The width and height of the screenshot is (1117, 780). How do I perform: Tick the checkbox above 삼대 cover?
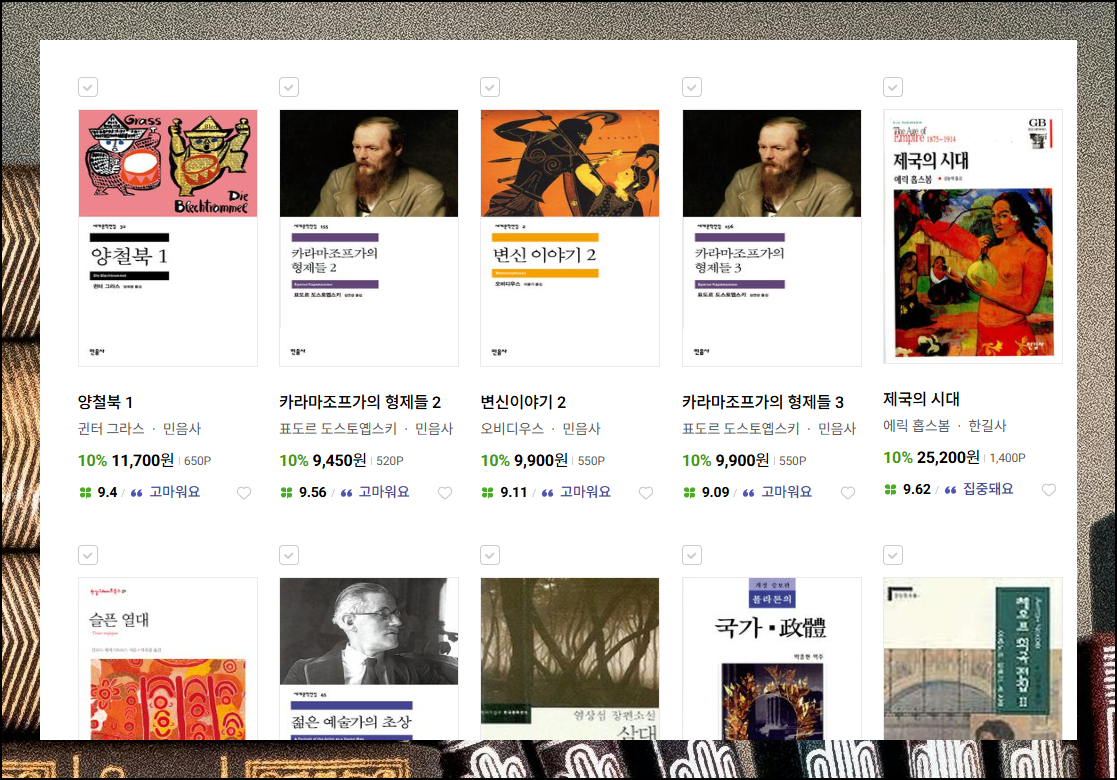[x=490, y=555]
